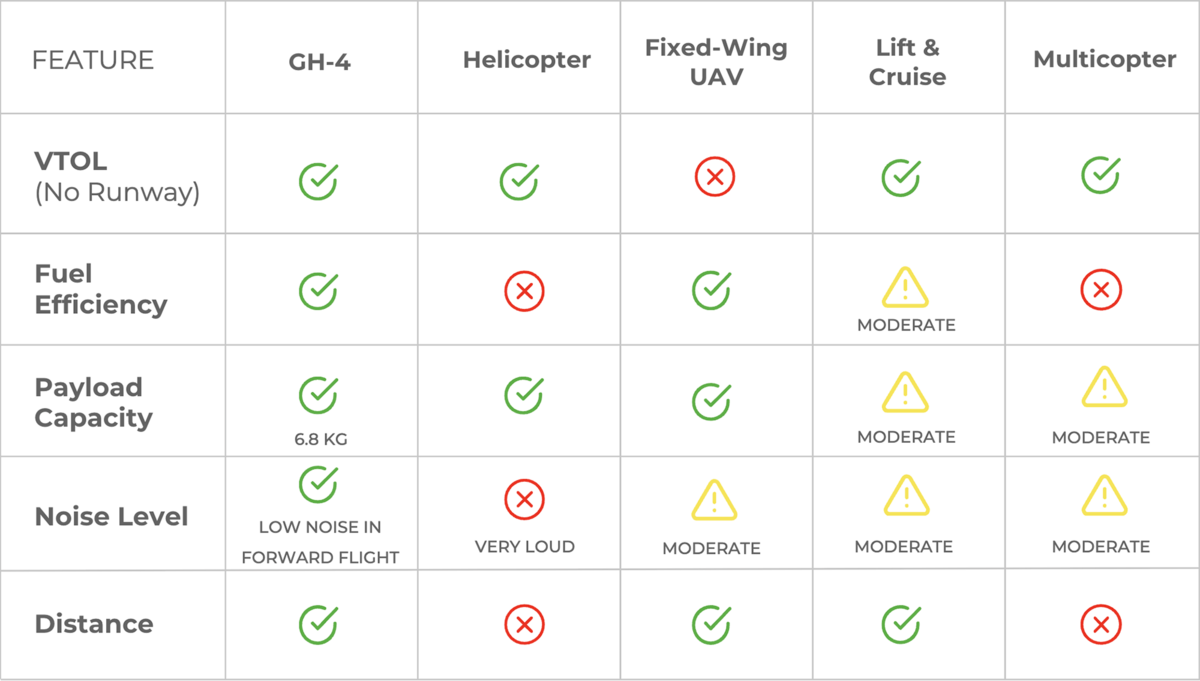Click the GH-4 VTOL green checkmark
The height and width of the screenshot is (681, 1200).
[318, 181]
